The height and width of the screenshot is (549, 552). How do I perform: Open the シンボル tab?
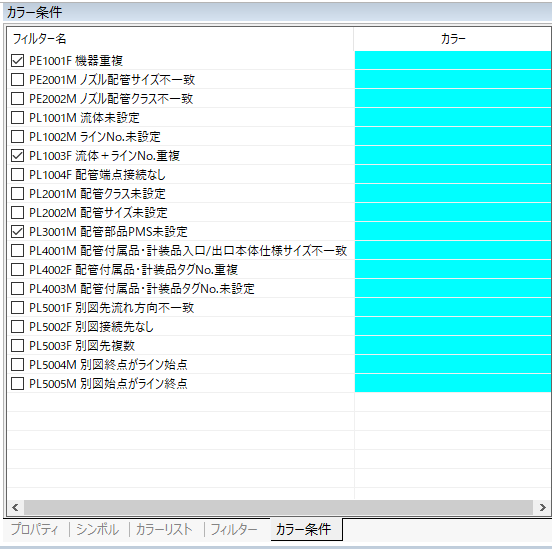coord(98,529)
